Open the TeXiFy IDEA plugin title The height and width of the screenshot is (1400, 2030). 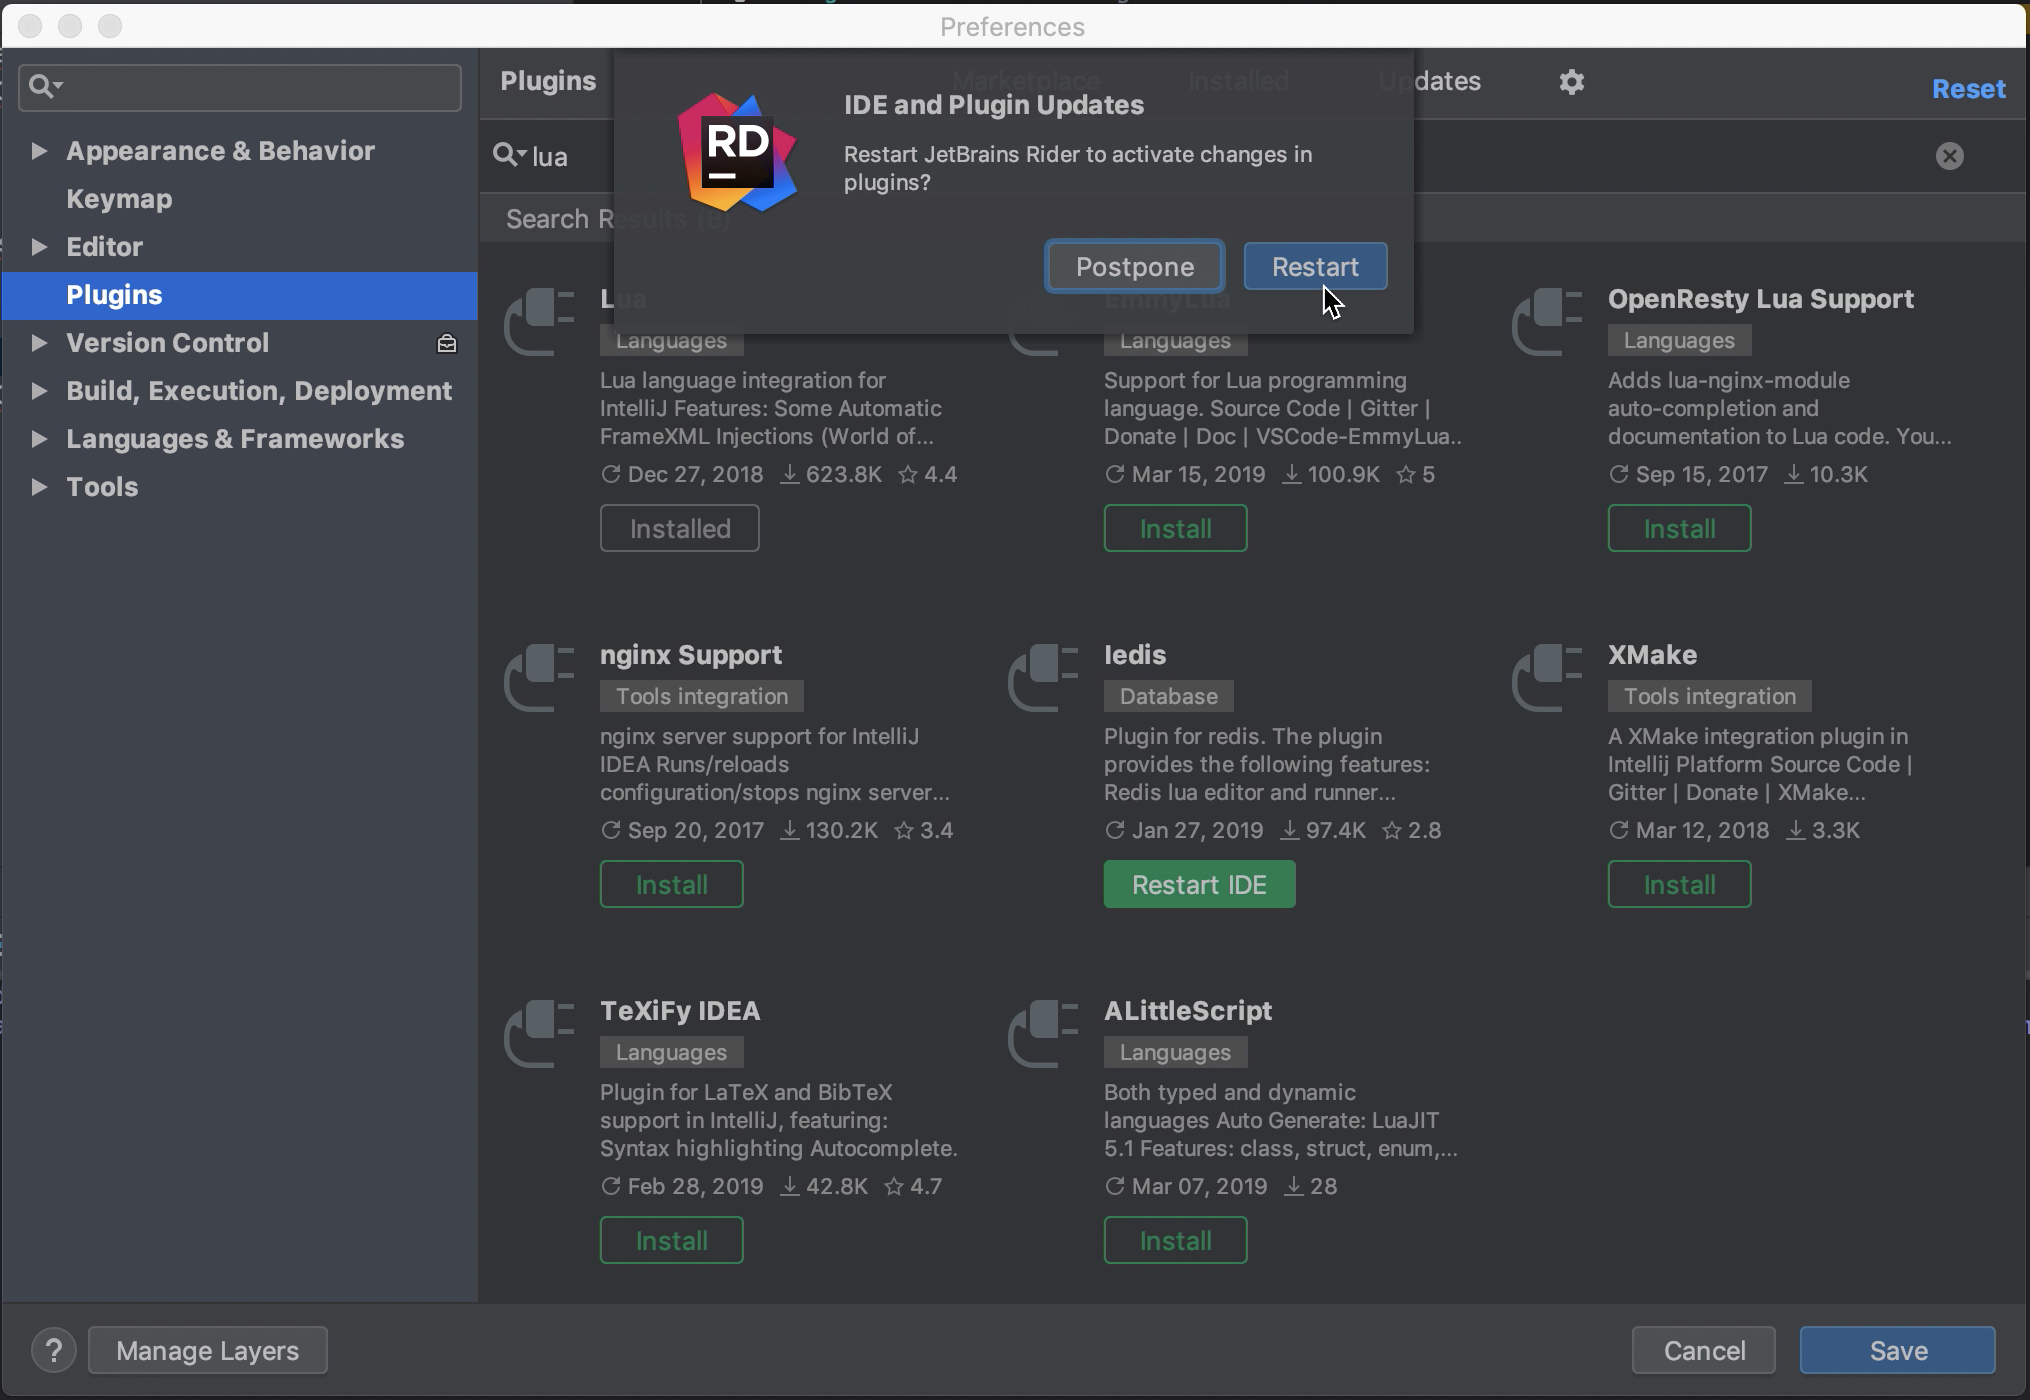[x=680, y=1011]
